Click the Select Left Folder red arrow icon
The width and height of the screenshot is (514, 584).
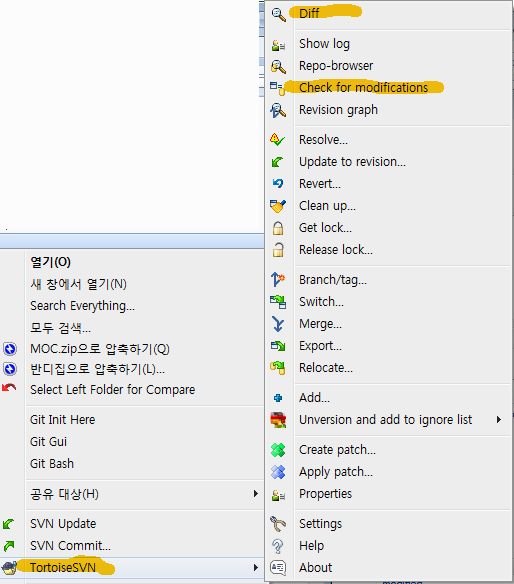[9, 388]
